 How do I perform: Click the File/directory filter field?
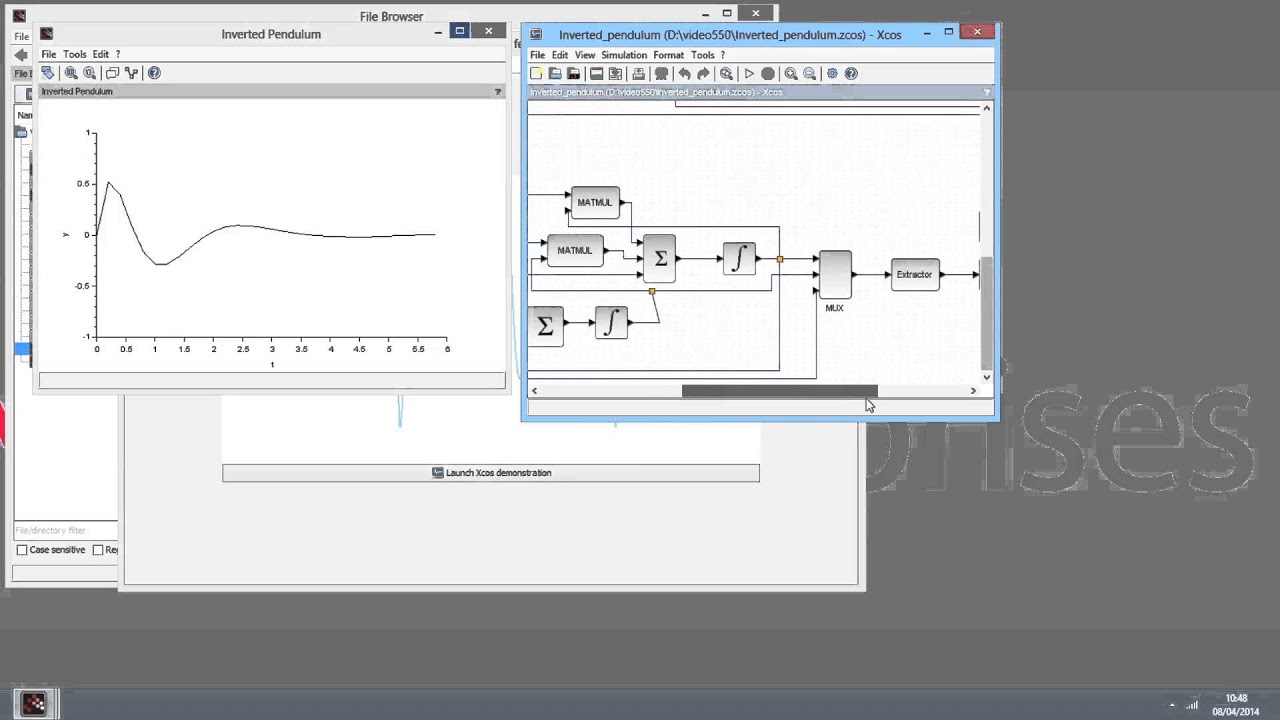[x=65, y=530]
